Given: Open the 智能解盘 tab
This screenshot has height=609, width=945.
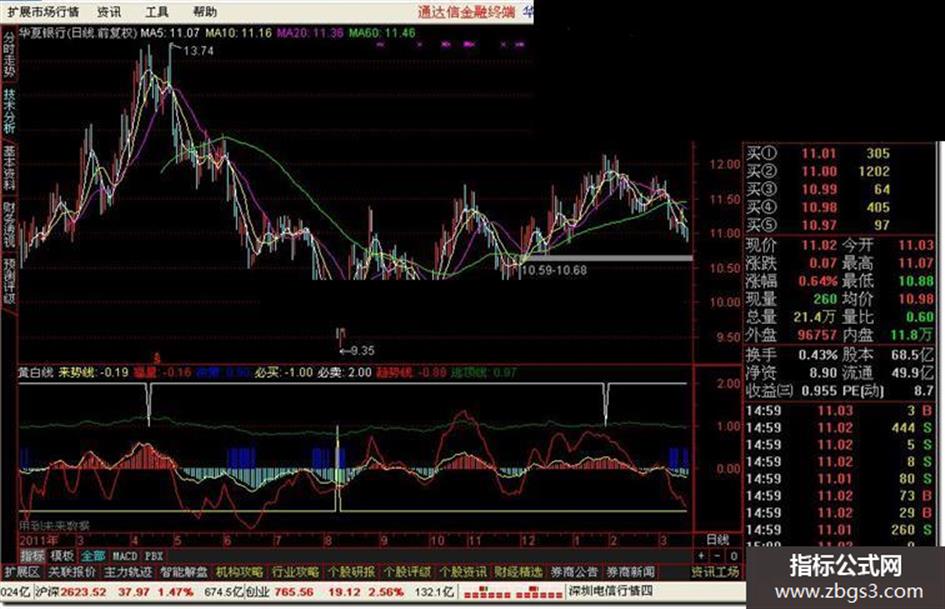Looking at the screenshot, I should (184, 572).
